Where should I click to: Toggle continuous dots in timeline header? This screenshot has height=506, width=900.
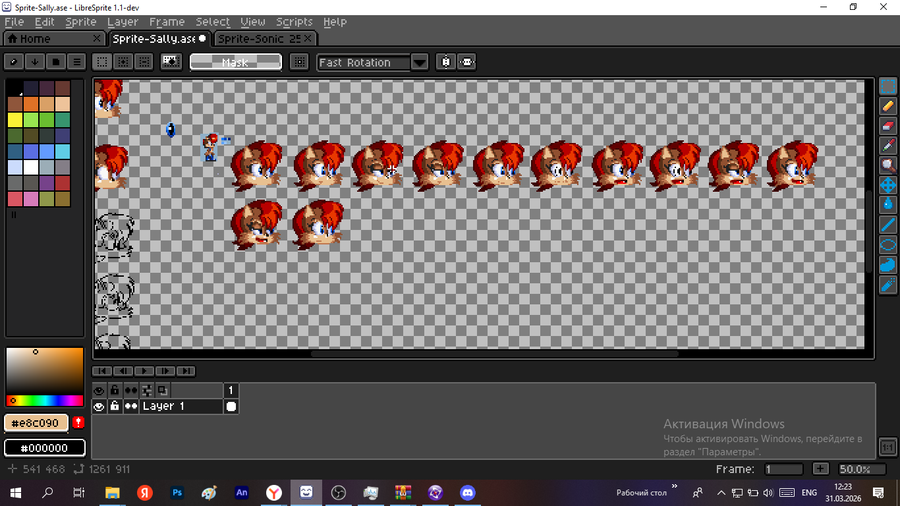coord(131,391)
